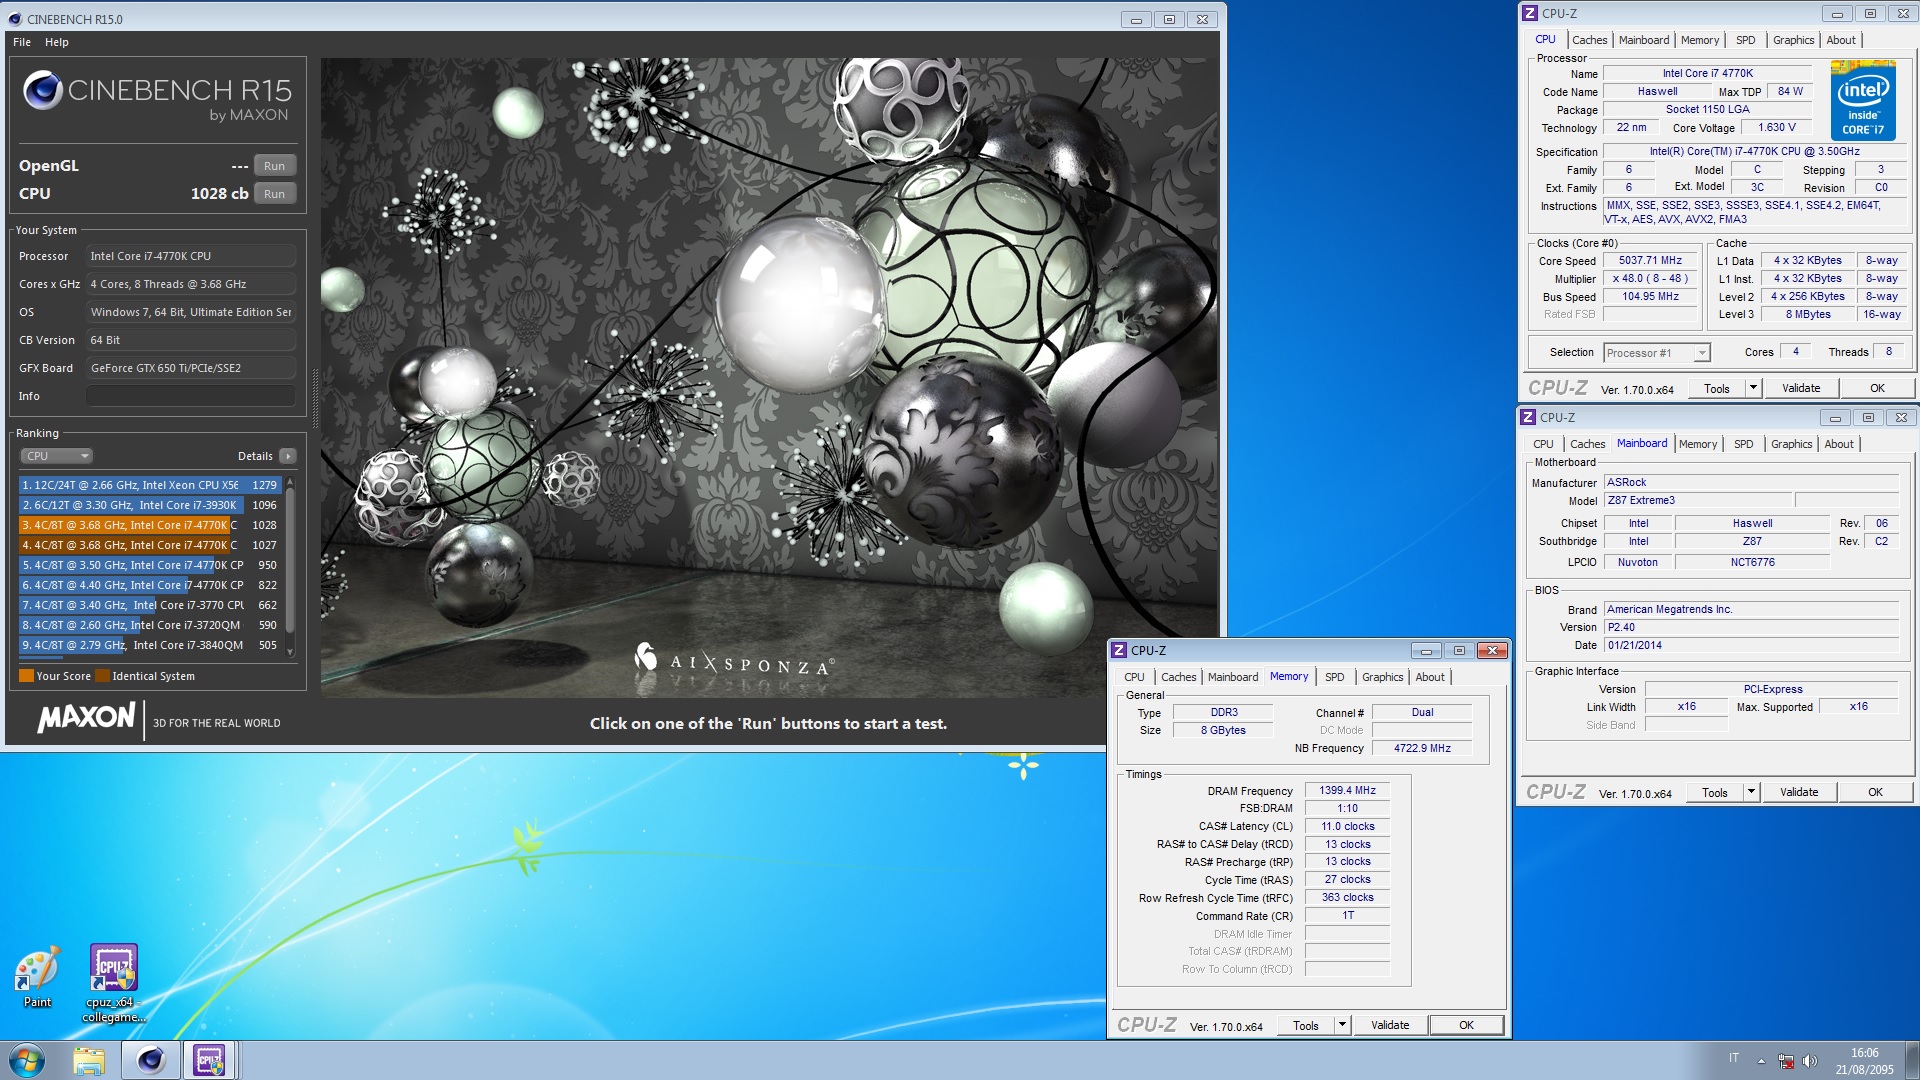Click the DRAM Frequency 1399.4 MHz value
Screen dimensions: 1920x1080
tap(1347, 791)
